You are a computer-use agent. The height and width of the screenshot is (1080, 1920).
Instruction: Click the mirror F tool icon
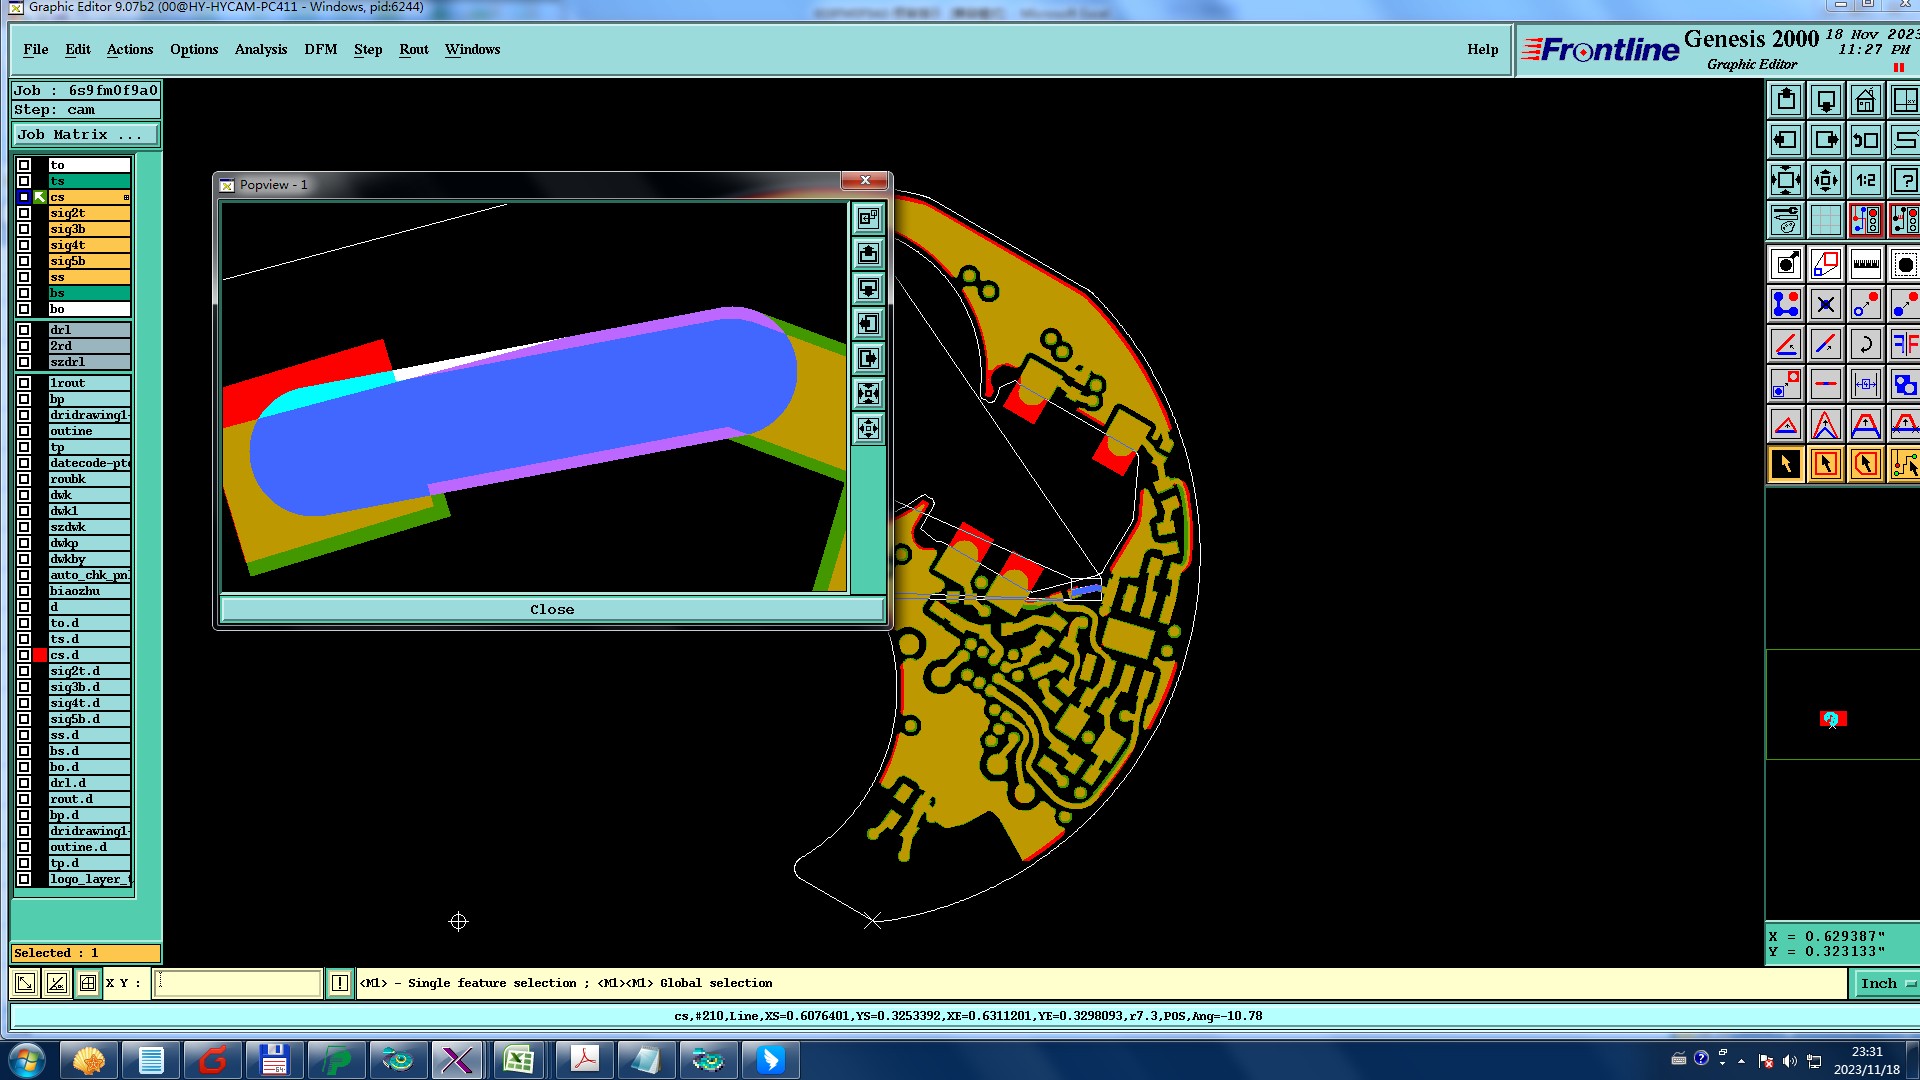(1904, 345)
